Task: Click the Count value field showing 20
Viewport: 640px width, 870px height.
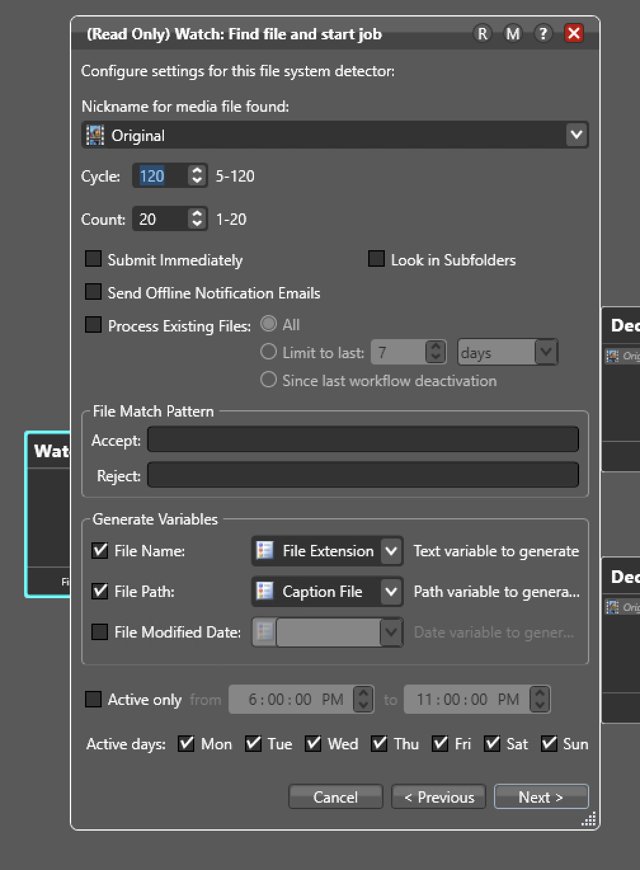Action: coord(159,219)
